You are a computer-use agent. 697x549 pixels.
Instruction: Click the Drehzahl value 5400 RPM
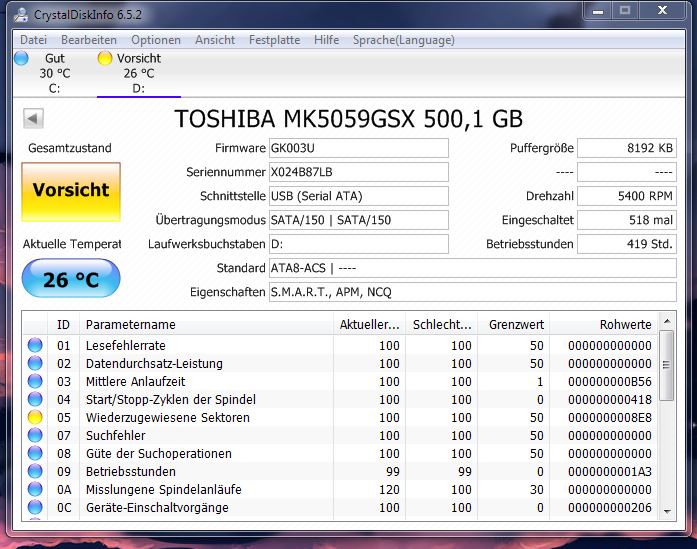pos(627,196)
